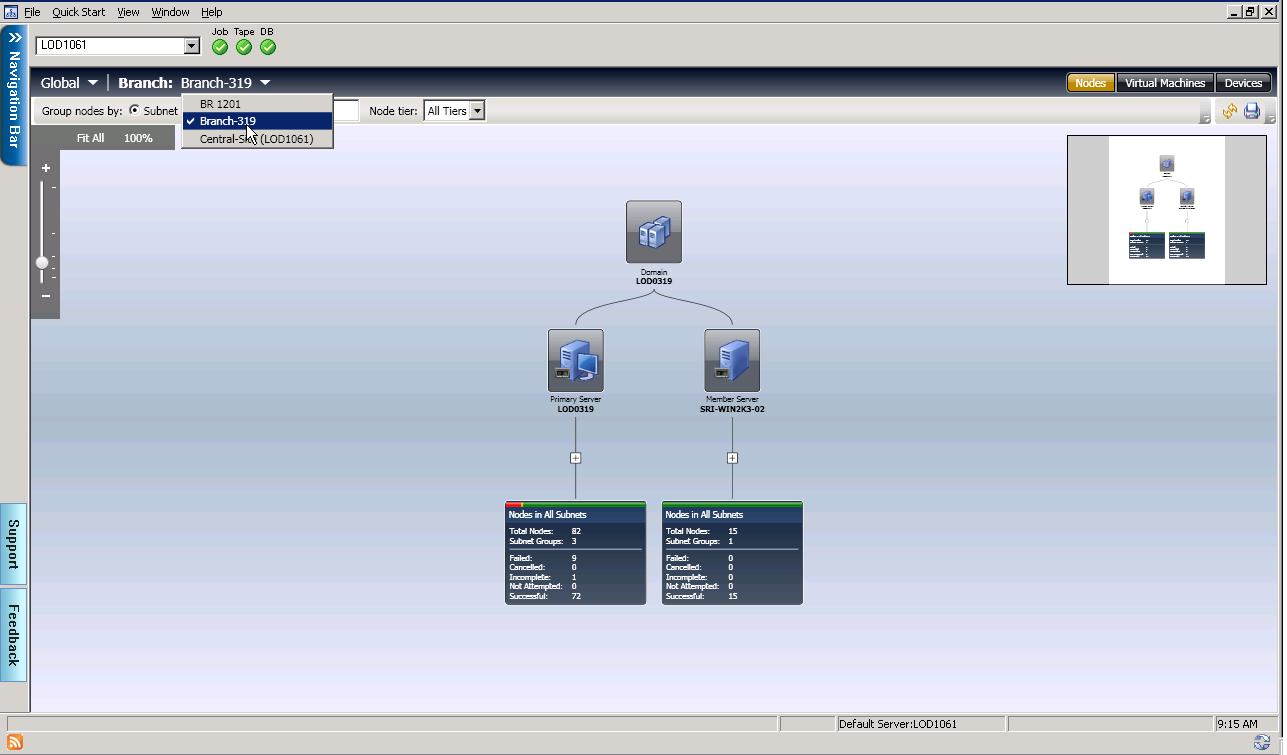Switch to the Nodes view tab
Image resolution: width=1287 pixels, height=755 pixels.
[x=1090, y=83]
